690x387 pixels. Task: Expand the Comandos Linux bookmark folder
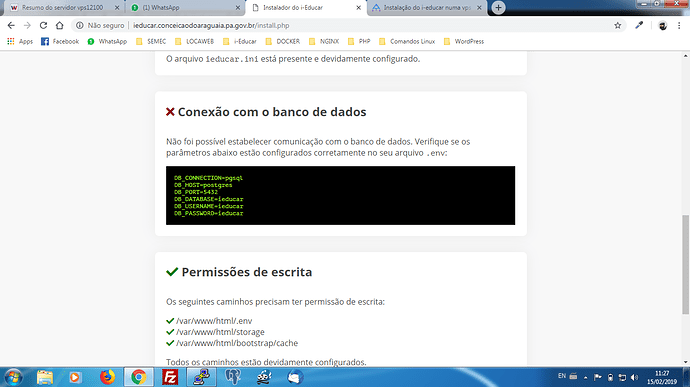[407, 41]
